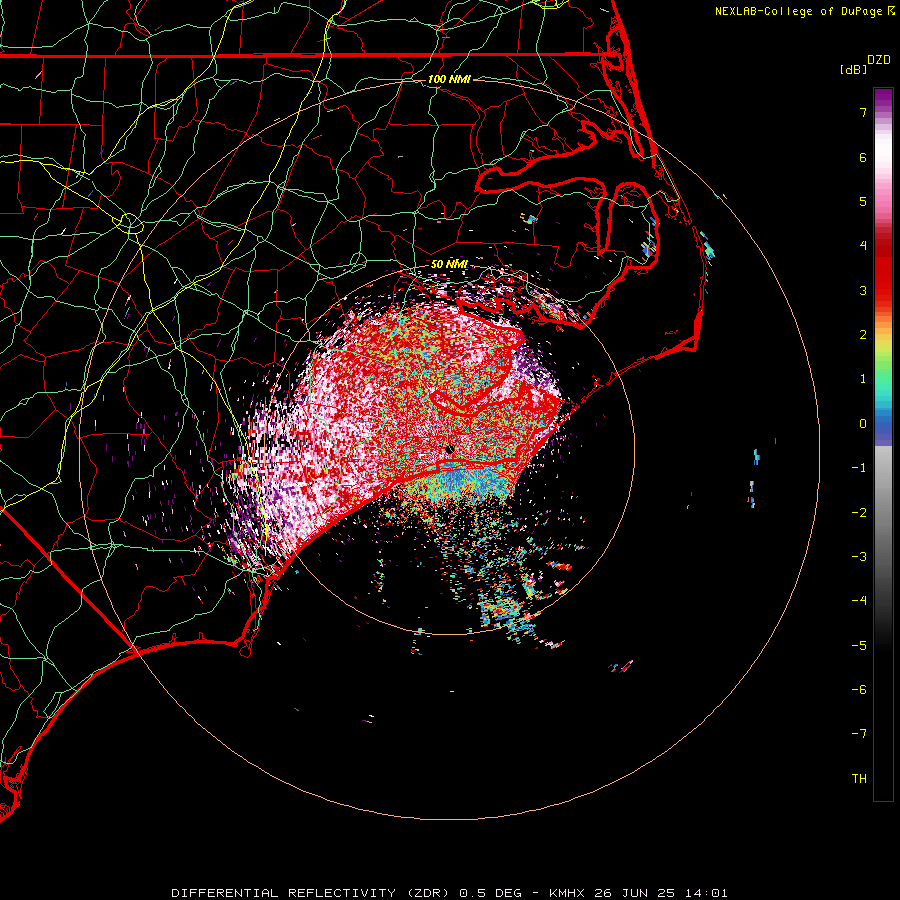The width and height of the screenshot is (900, 900).
Task: Click the DZD label above the color scale
Action: [x=878, y=60]
